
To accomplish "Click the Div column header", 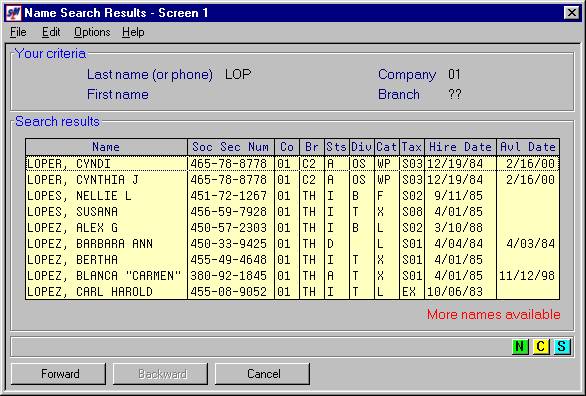I will point(362,147).
